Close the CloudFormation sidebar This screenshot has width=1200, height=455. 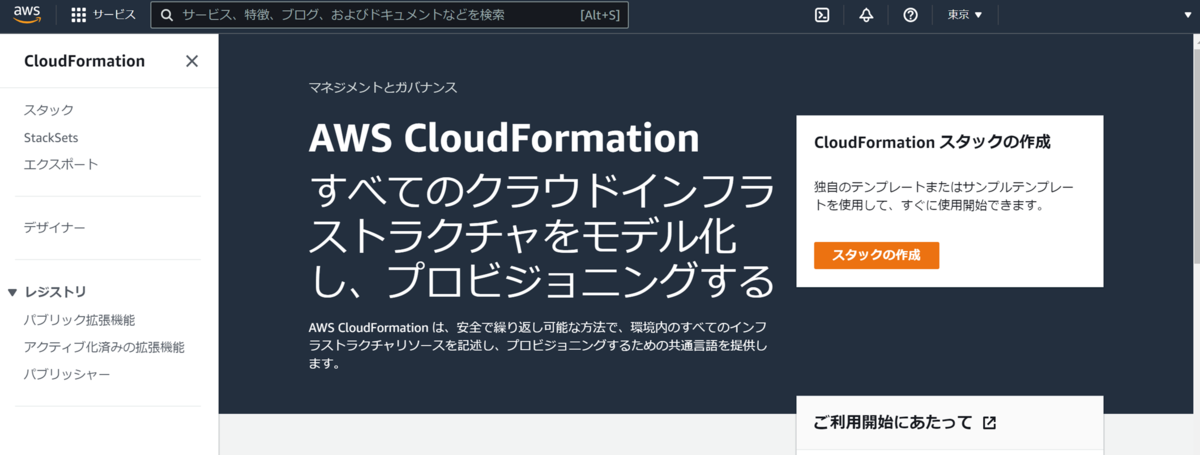click(x=192, y=61)
